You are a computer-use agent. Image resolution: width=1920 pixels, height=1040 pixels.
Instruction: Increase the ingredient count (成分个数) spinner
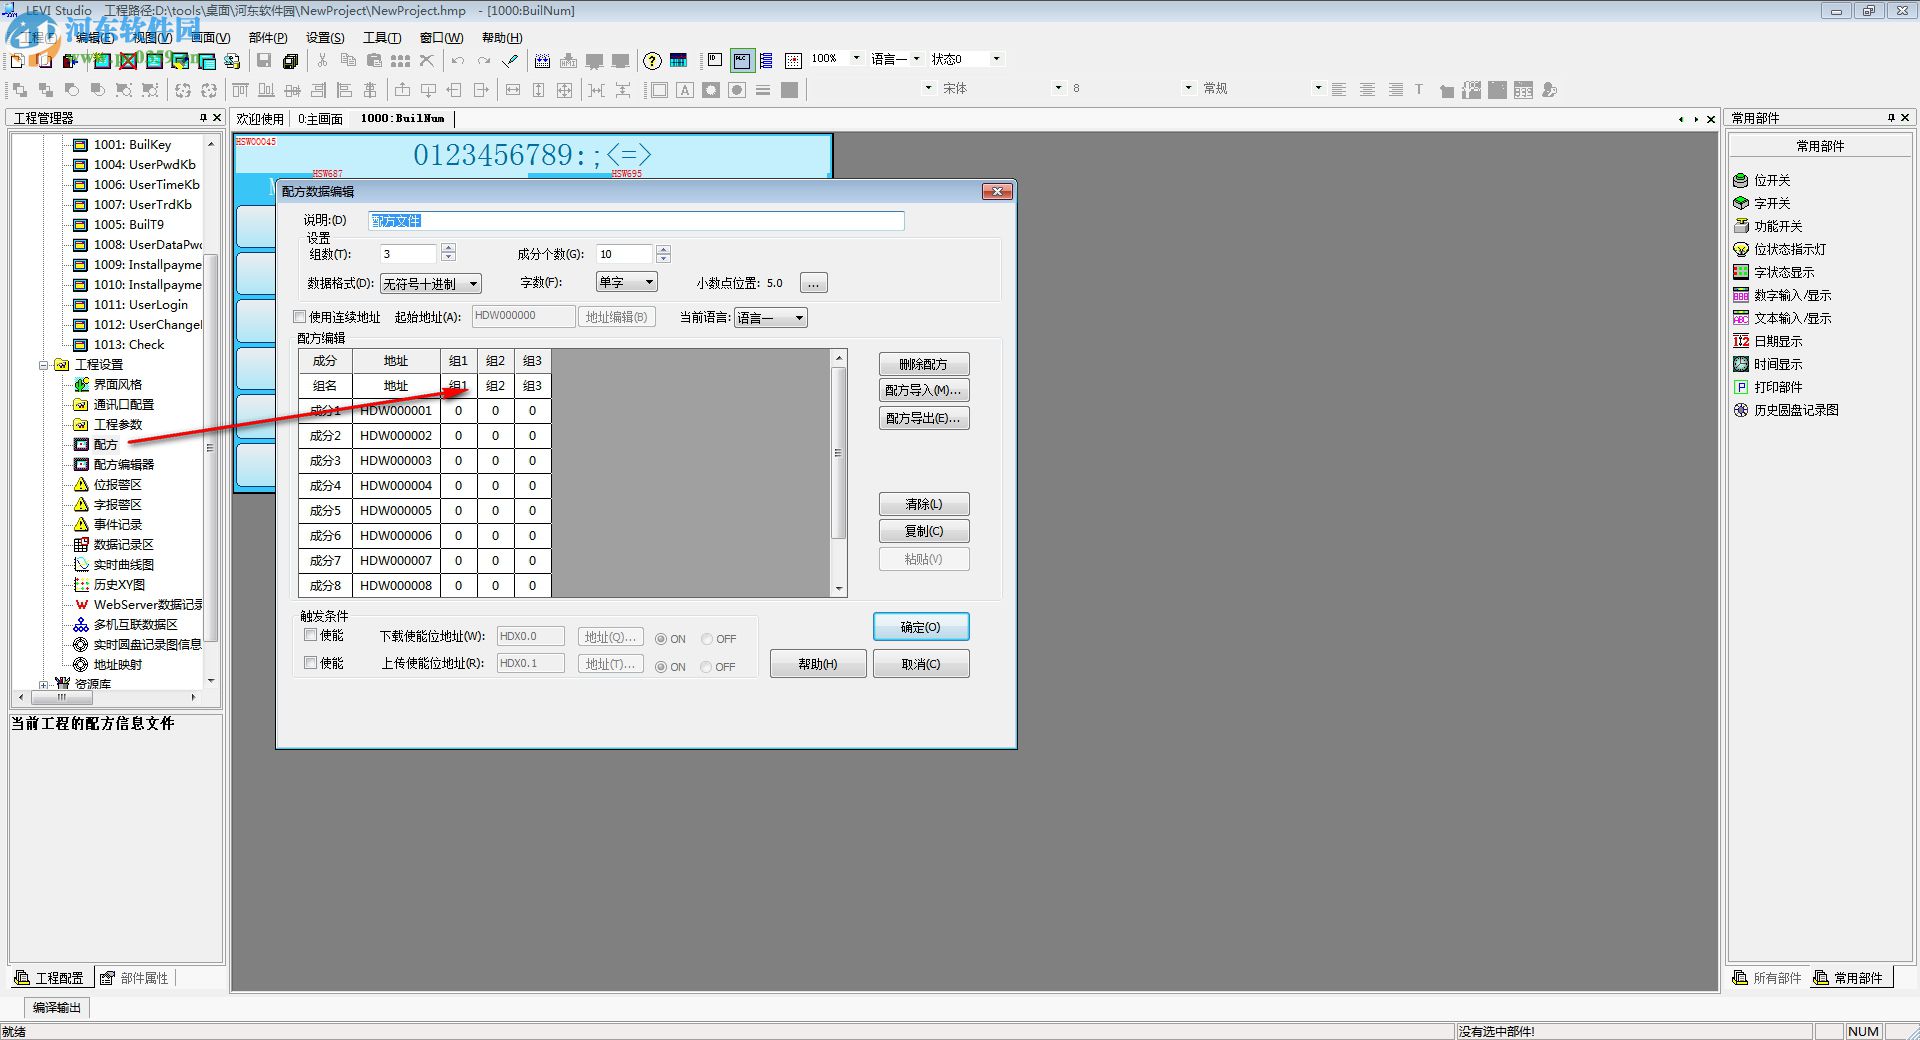[x=663, y=249]
